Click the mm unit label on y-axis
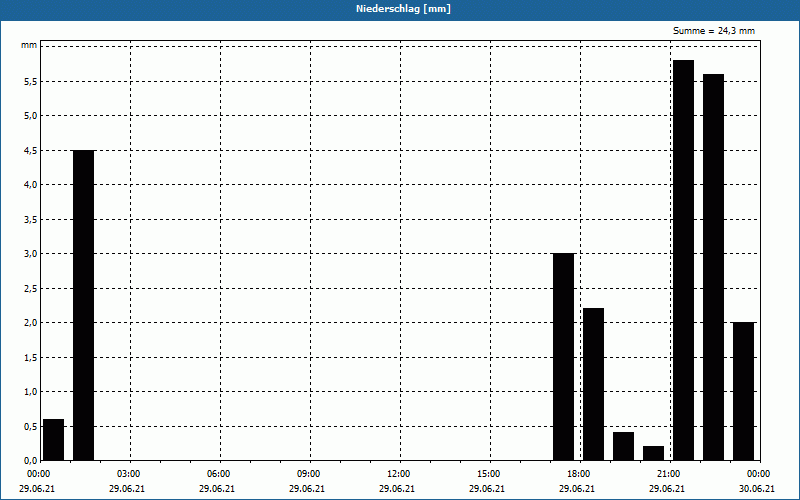Image resolution: width=800 pixels, height=500 pixels. (x=29, y=46)
